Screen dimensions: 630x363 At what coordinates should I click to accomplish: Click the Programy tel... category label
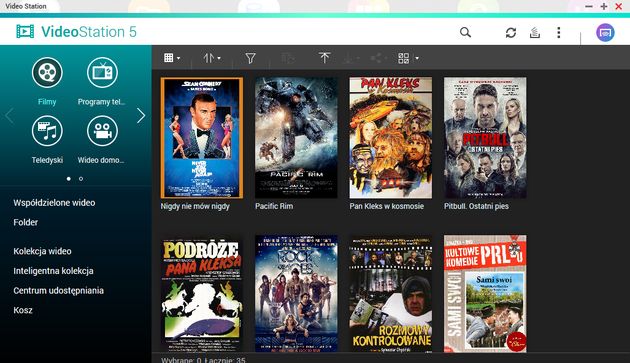click(102, 102)
